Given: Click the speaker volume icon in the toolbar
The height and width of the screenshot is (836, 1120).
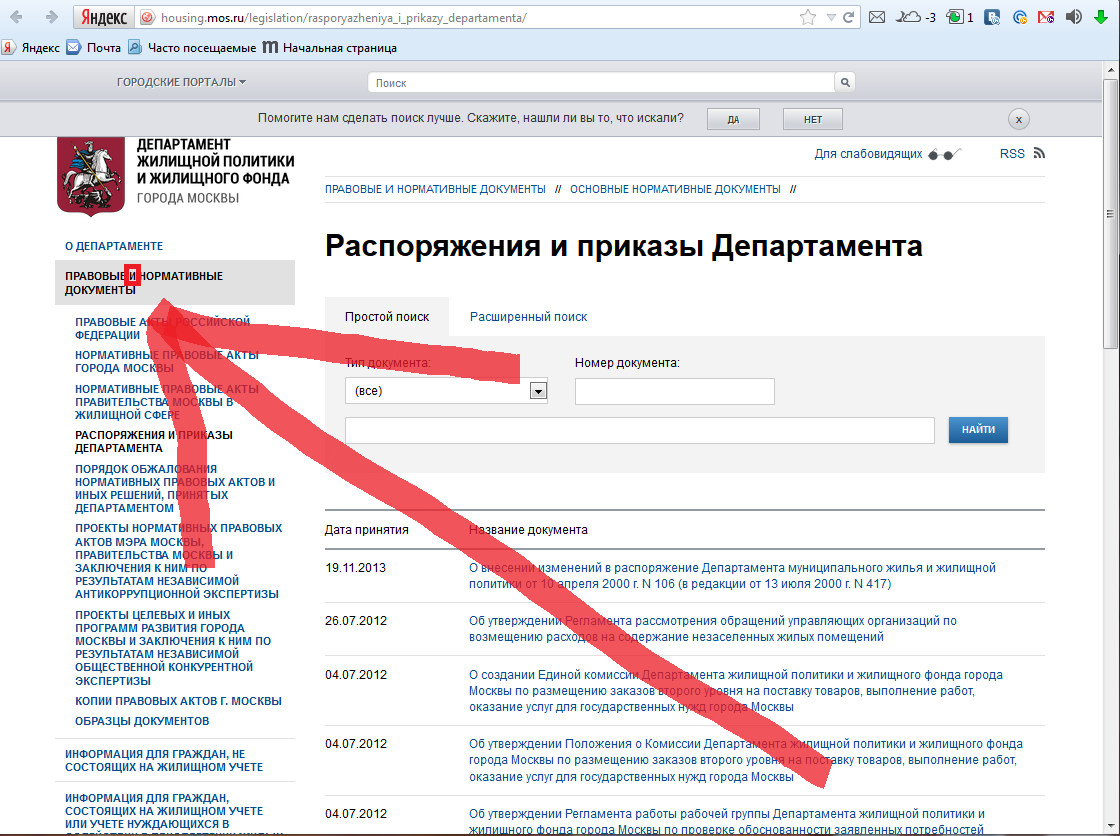Looking at the screenshot, I should pyautogui.click(x=1074, y=17).
